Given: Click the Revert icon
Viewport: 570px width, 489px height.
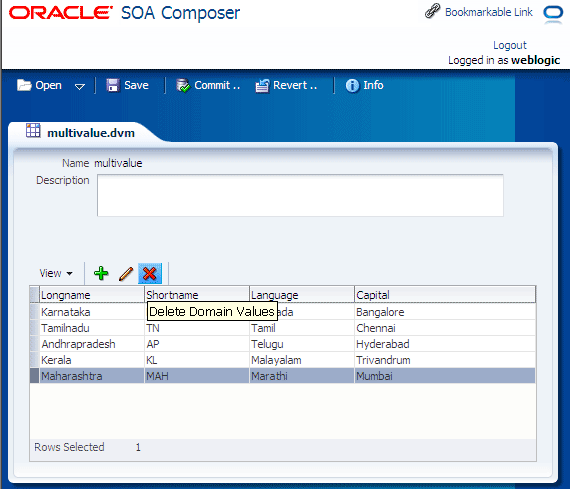Looking at the screenshot, I should [262, 86].
